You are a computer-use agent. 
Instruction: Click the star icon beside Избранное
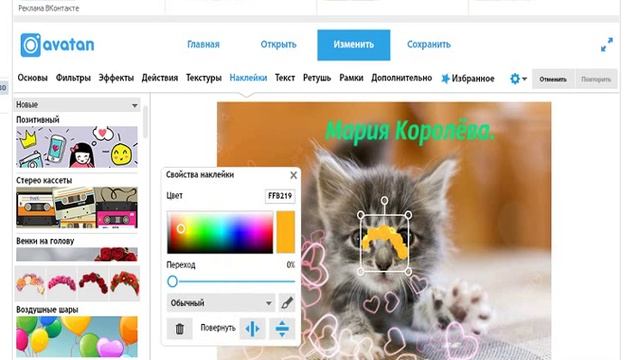click(445, 78)
